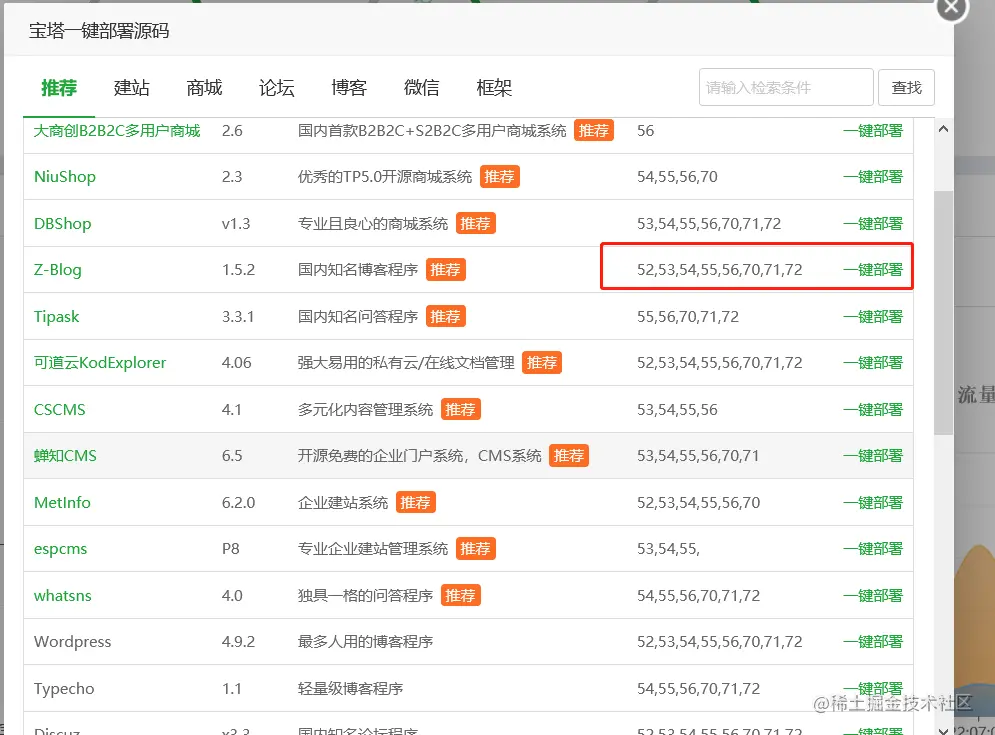The image size is (995, 735).
Task: Deploy NiuShop with 一键部署
Action: [873, 176]
